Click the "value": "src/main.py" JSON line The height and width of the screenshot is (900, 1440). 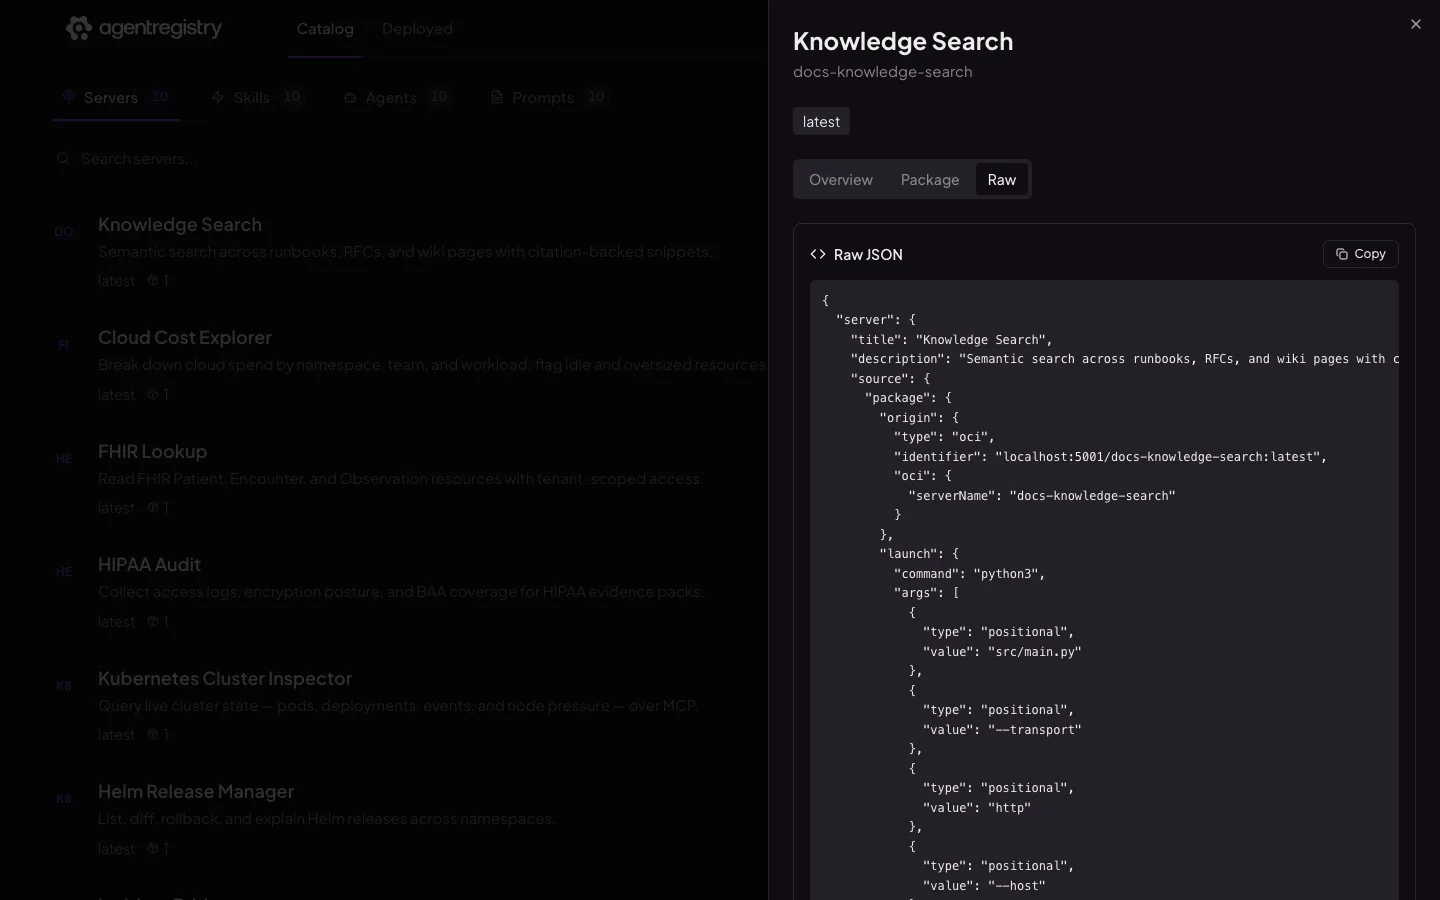[1002, 651]
